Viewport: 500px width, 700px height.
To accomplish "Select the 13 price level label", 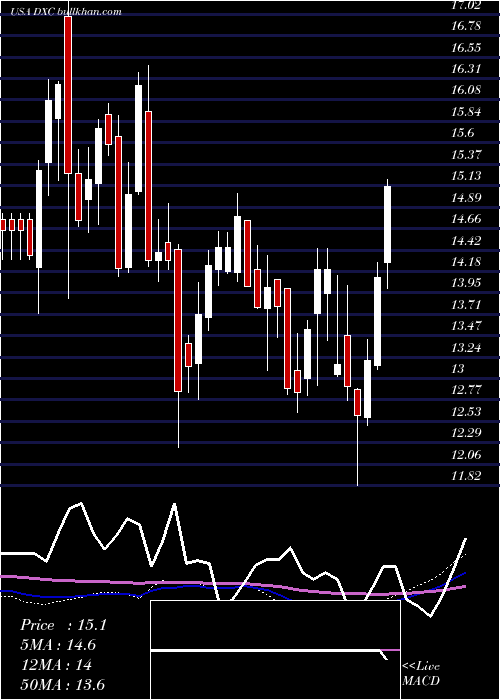I will click(x=458, y=369).
